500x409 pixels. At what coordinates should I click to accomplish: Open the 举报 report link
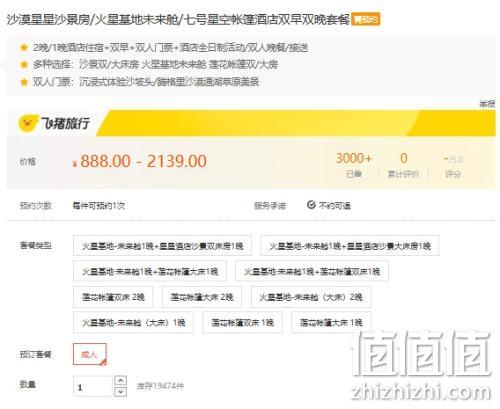[x=487, y=104]
